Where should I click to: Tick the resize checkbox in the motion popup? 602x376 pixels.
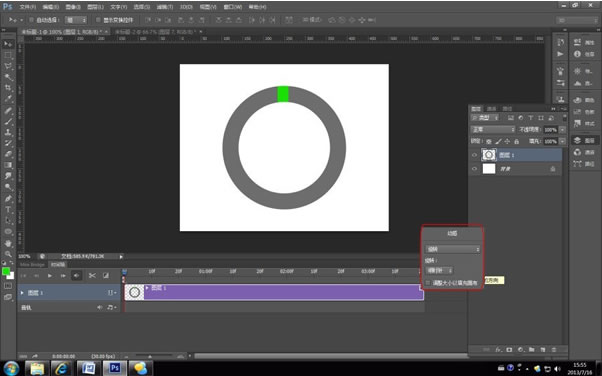(428, 283)
